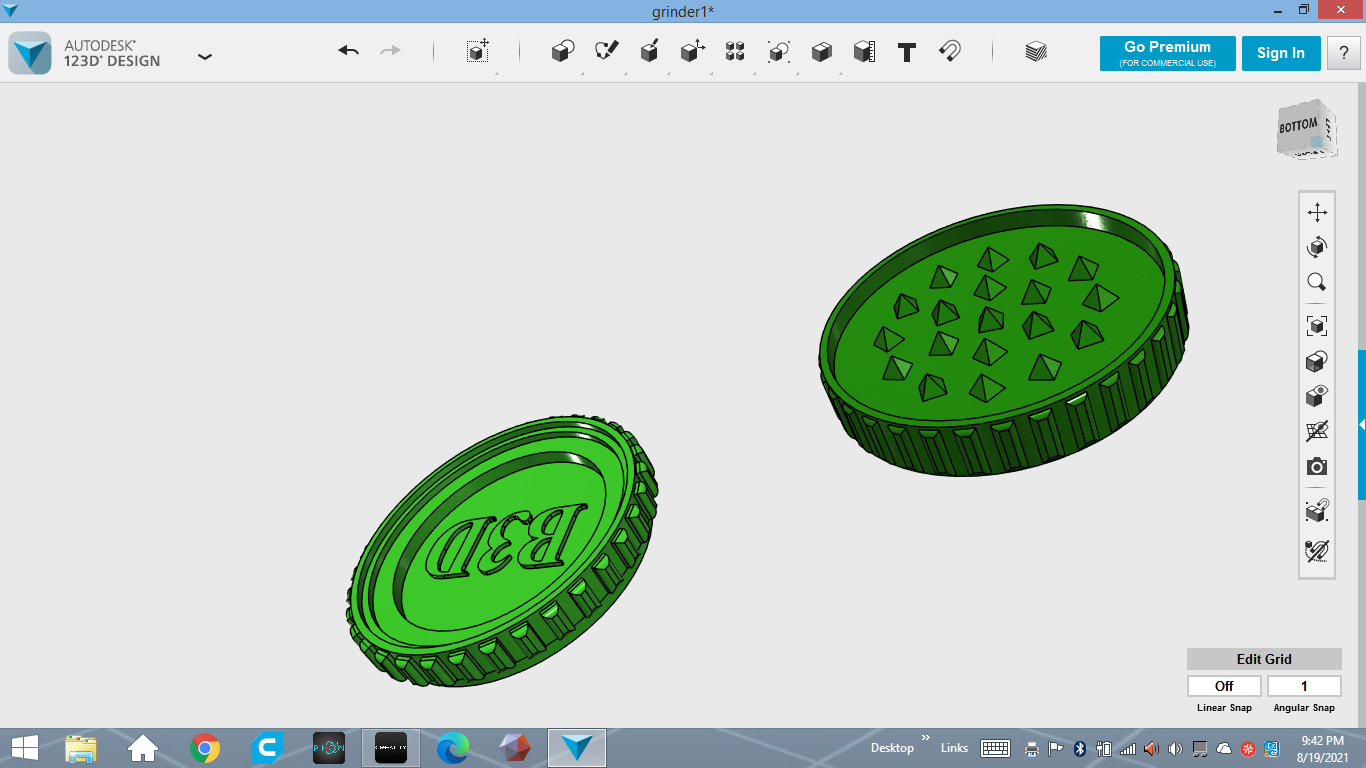Open the cloud sync tray icon
Screen dimensions: 1366x768
pyautogui.click(x=1224, y=748)
